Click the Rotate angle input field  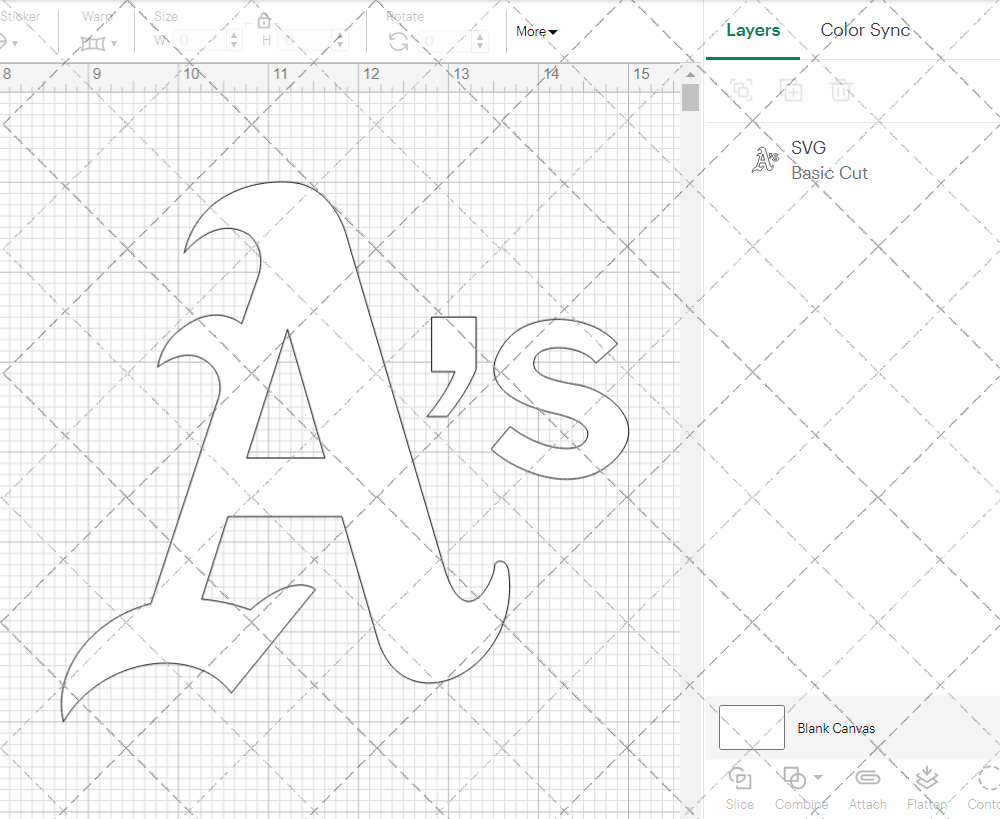pyautogui.click(x=446, y=41)
